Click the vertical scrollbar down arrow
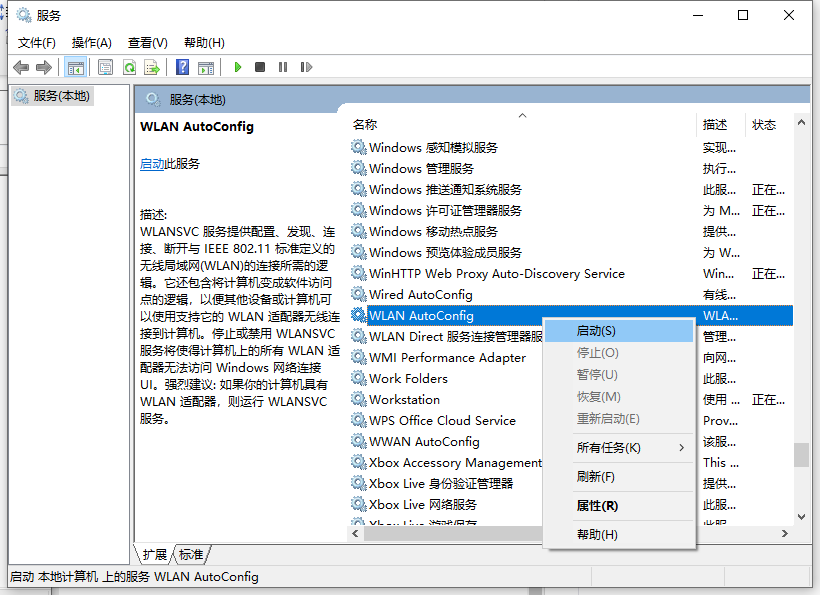Screen dimensions: 820x595 coord(801,517)
